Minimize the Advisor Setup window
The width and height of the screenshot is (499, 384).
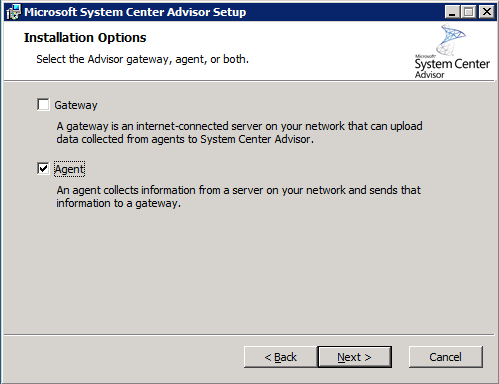pos(452,12)
